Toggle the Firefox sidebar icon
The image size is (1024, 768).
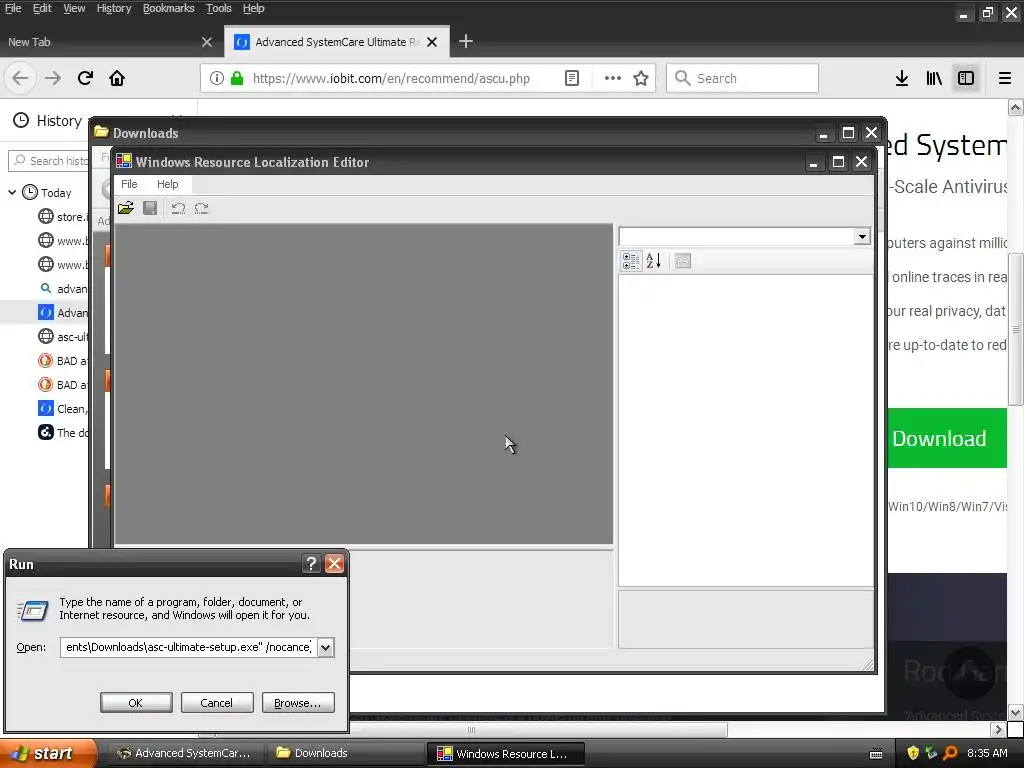pos(966,78)
